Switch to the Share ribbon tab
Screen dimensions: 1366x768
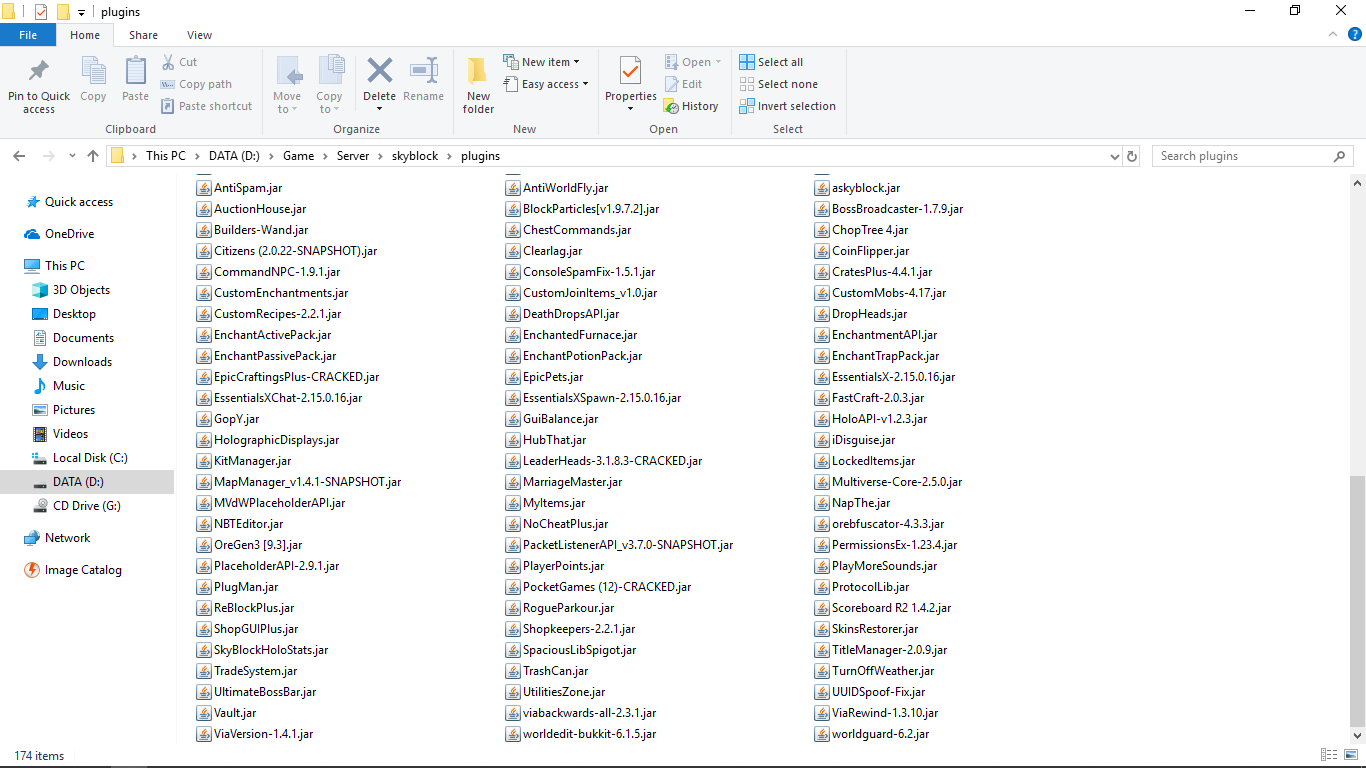click(143, 35)
